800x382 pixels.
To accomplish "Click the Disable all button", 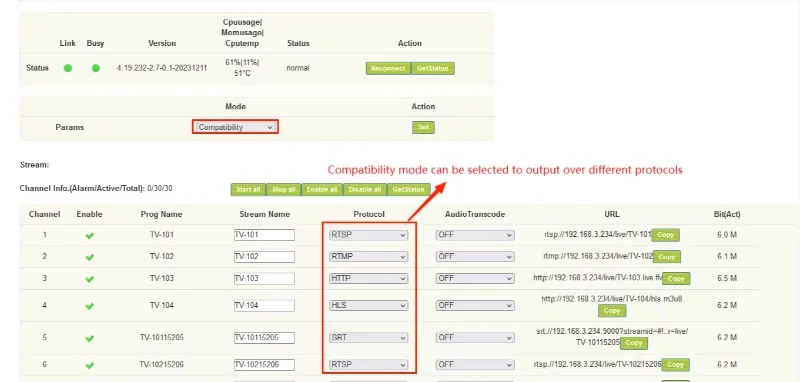I will tap(365, 190).
